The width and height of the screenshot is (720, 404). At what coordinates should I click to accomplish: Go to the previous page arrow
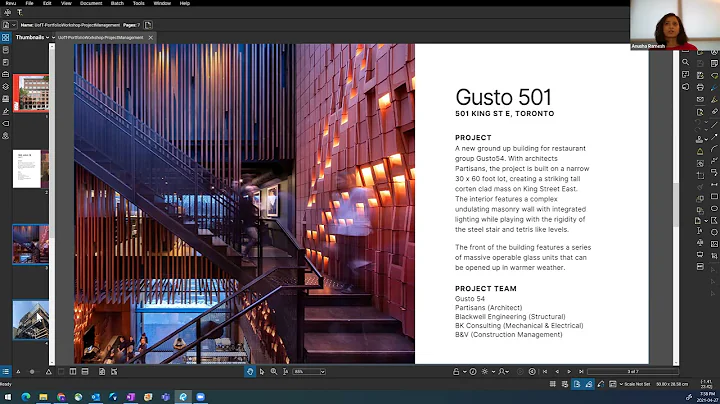[x=557, y=371]
